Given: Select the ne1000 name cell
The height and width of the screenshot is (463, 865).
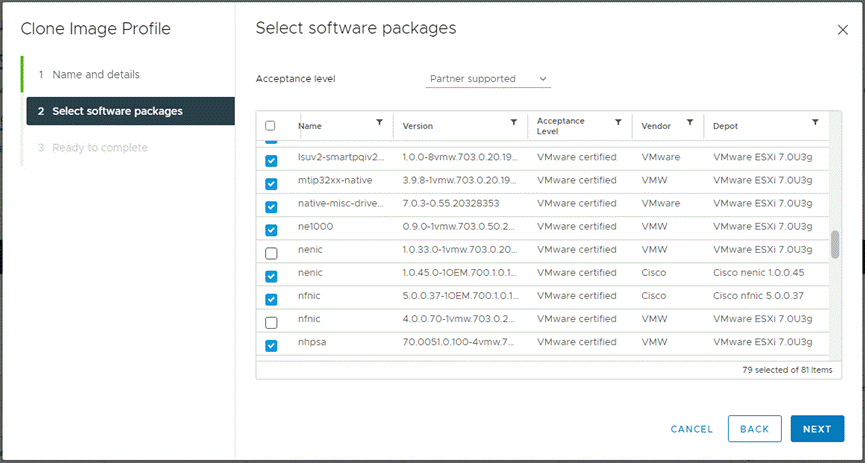Looking at the screenshot, I should click(x=316, y=226).
